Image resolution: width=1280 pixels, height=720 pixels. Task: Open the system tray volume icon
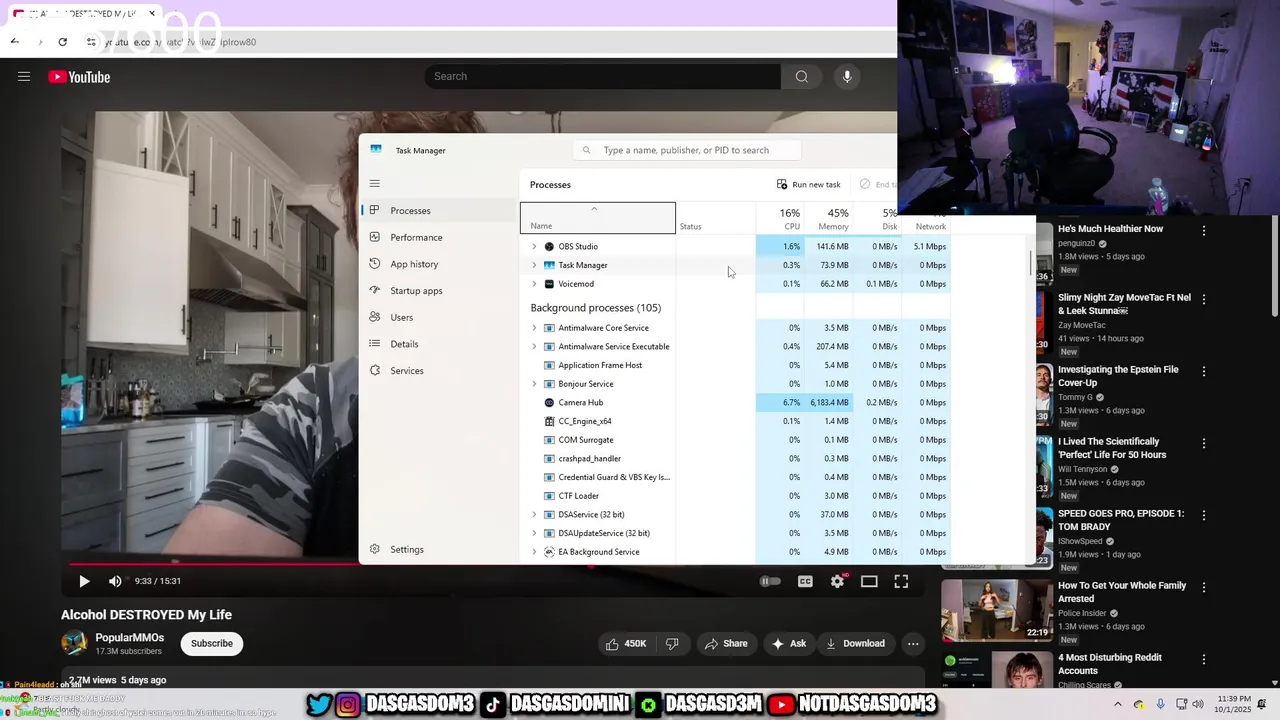pyautogui.click(x=1200, y=705)
